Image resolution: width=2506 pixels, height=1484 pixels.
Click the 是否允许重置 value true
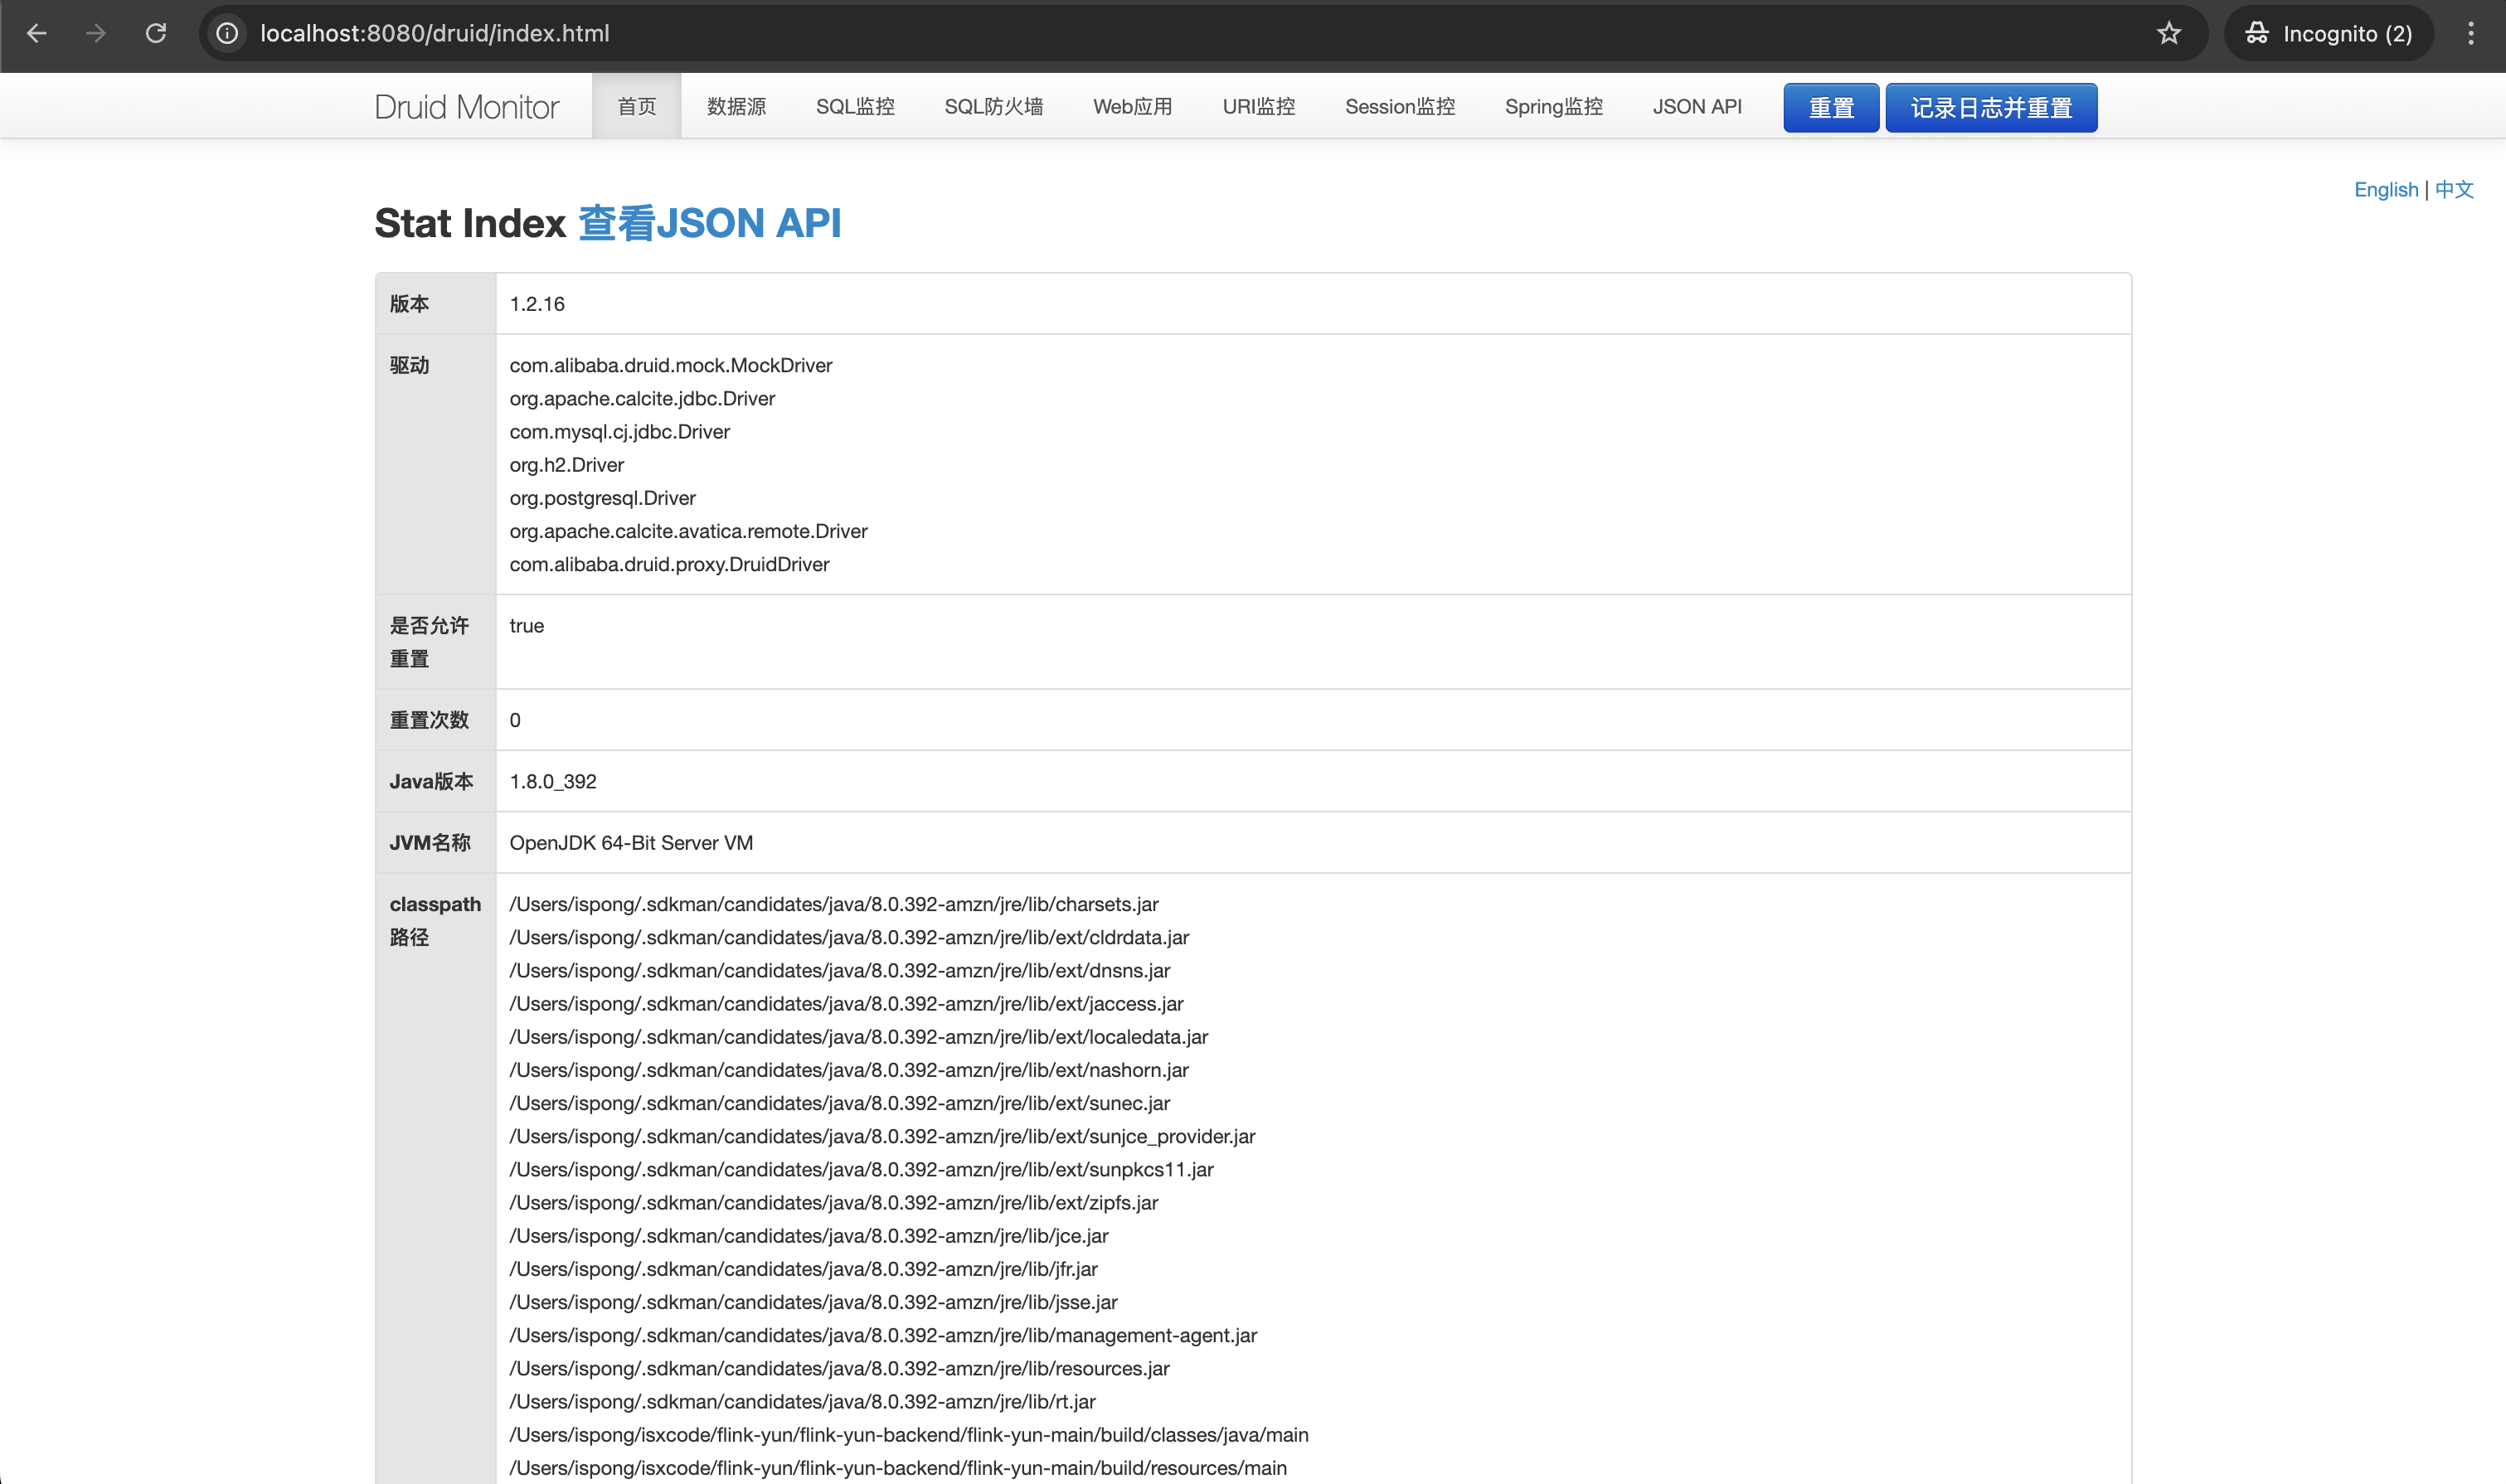click(x=527, y=625)
